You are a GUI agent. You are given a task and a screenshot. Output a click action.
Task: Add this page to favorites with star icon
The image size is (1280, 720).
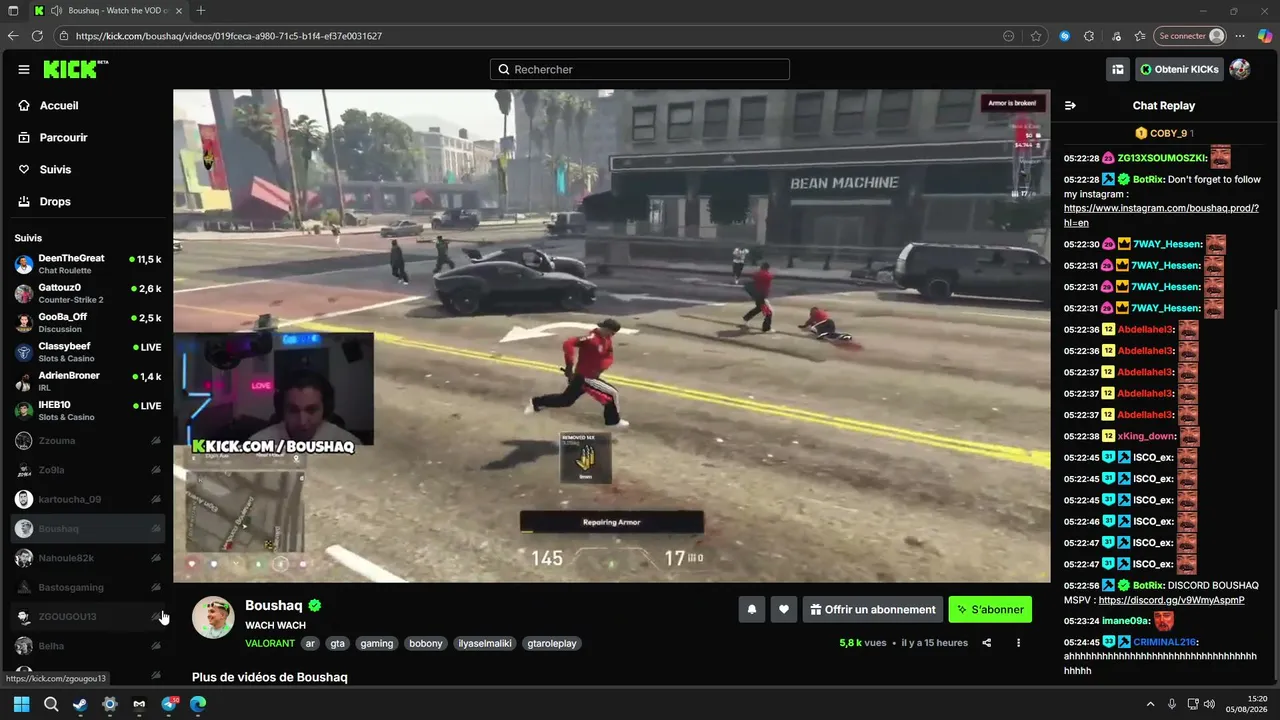coord(1036,36)
